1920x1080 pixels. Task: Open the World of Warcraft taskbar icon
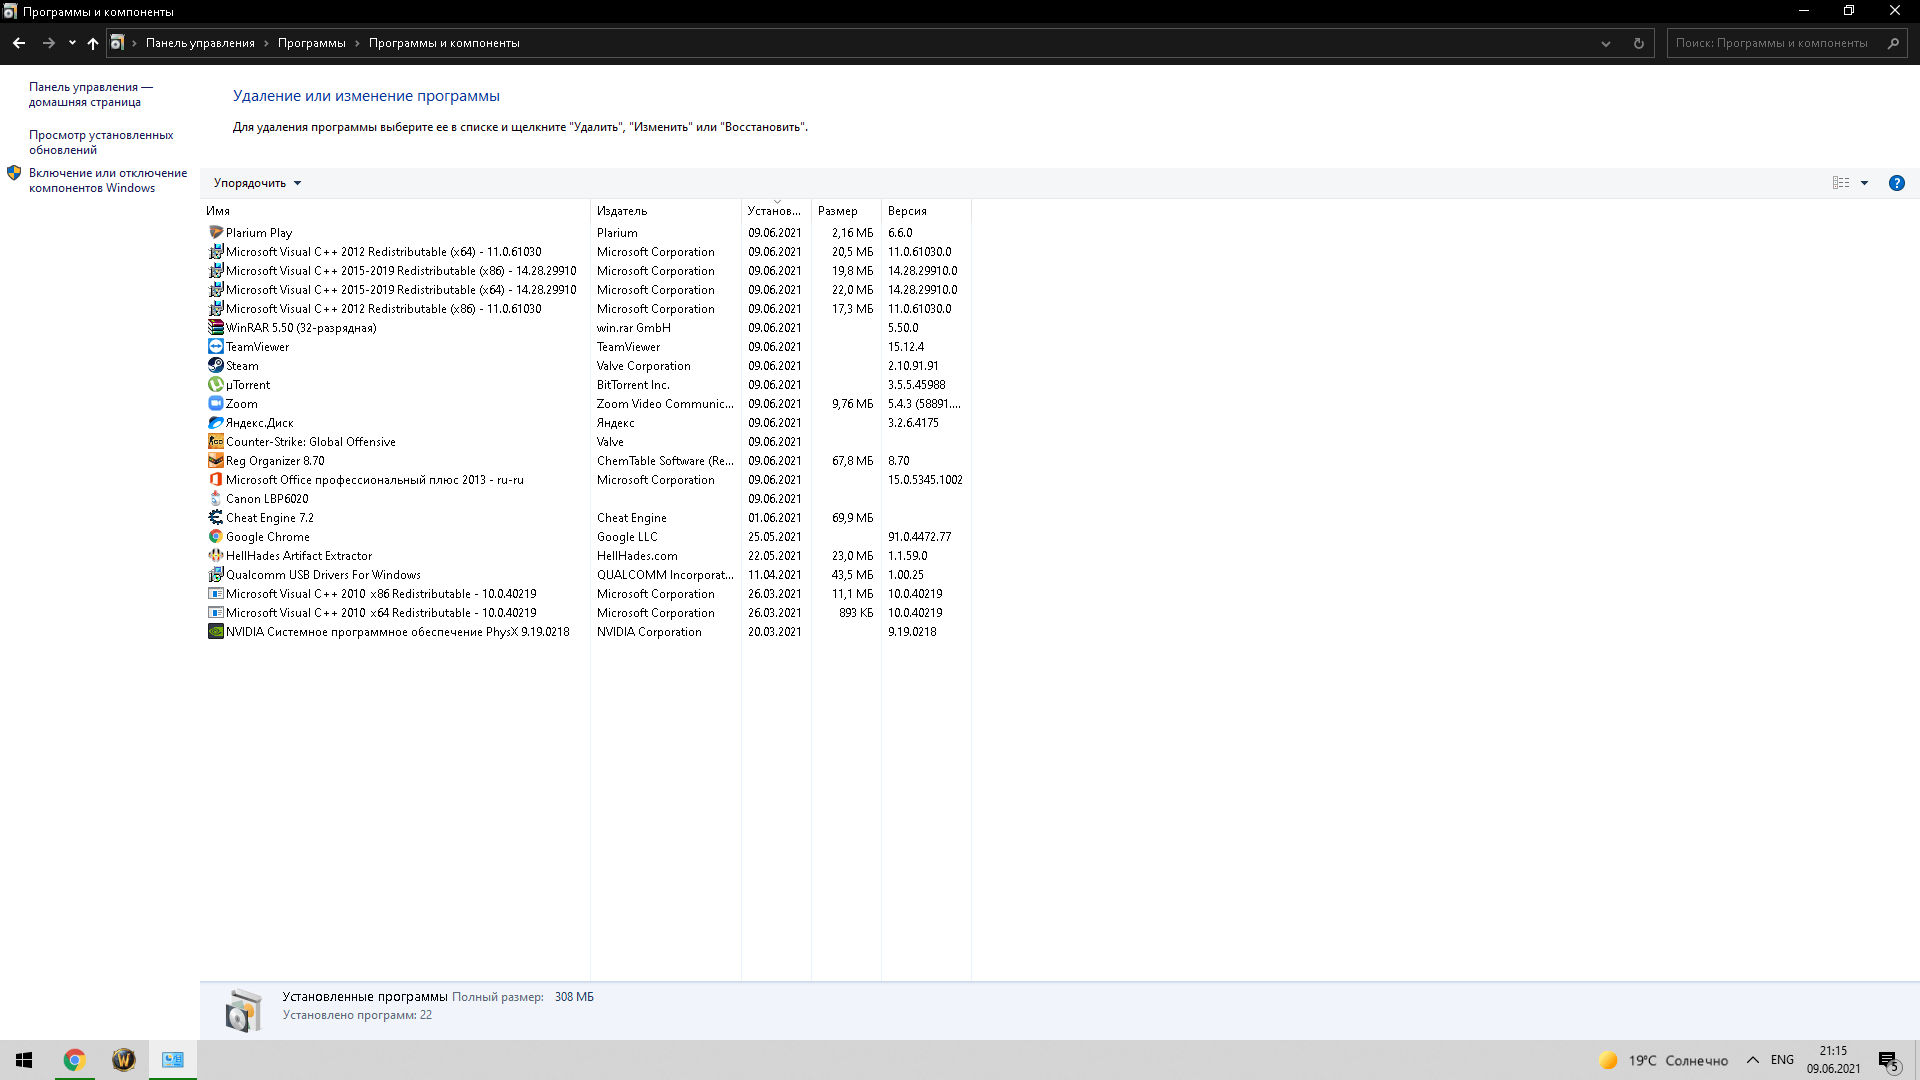pyautogui.click(x=123, y=1060)
